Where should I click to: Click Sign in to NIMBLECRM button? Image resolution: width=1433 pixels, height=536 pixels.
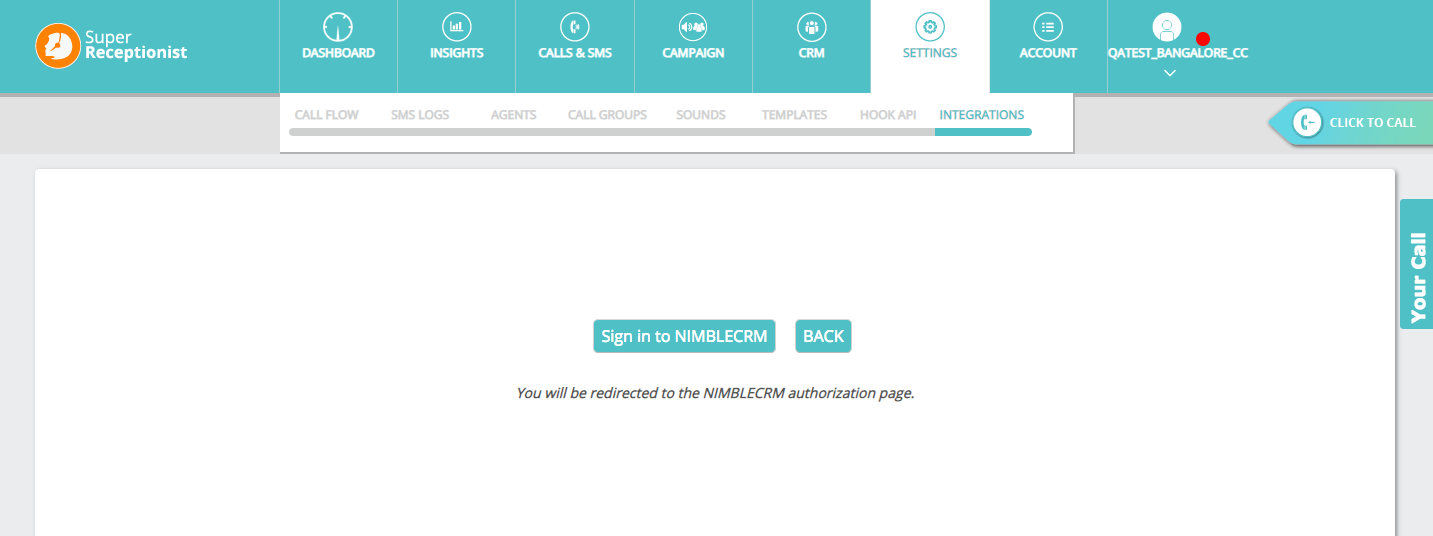(684, 336)
